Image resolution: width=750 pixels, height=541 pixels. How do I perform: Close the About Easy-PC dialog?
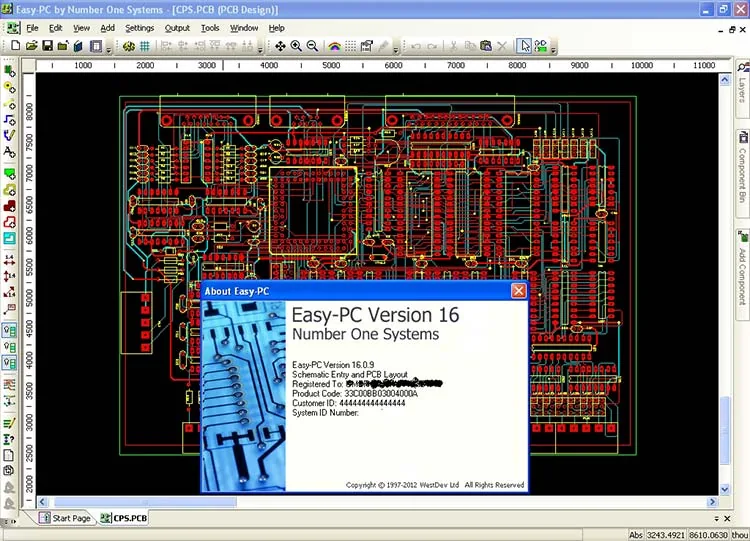518,291
